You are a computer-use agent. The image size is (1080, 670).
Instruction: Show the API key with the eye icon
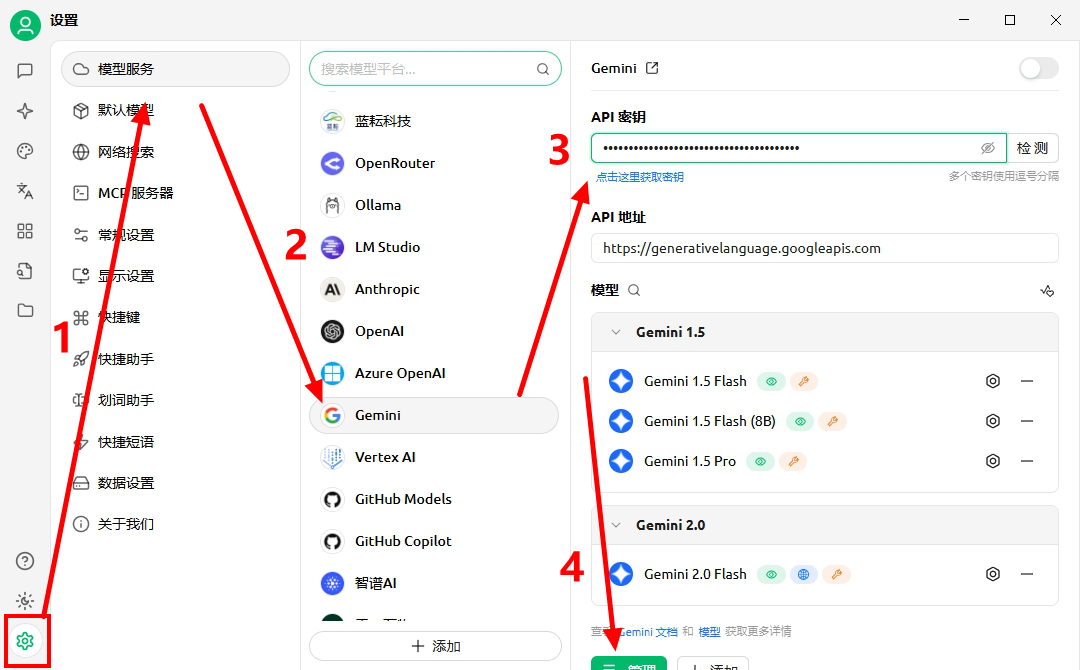988,148
